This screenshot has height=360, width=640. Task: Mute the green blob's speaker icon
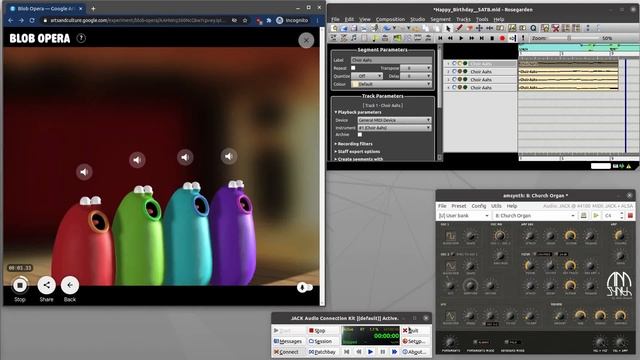[x=137, y=160]
